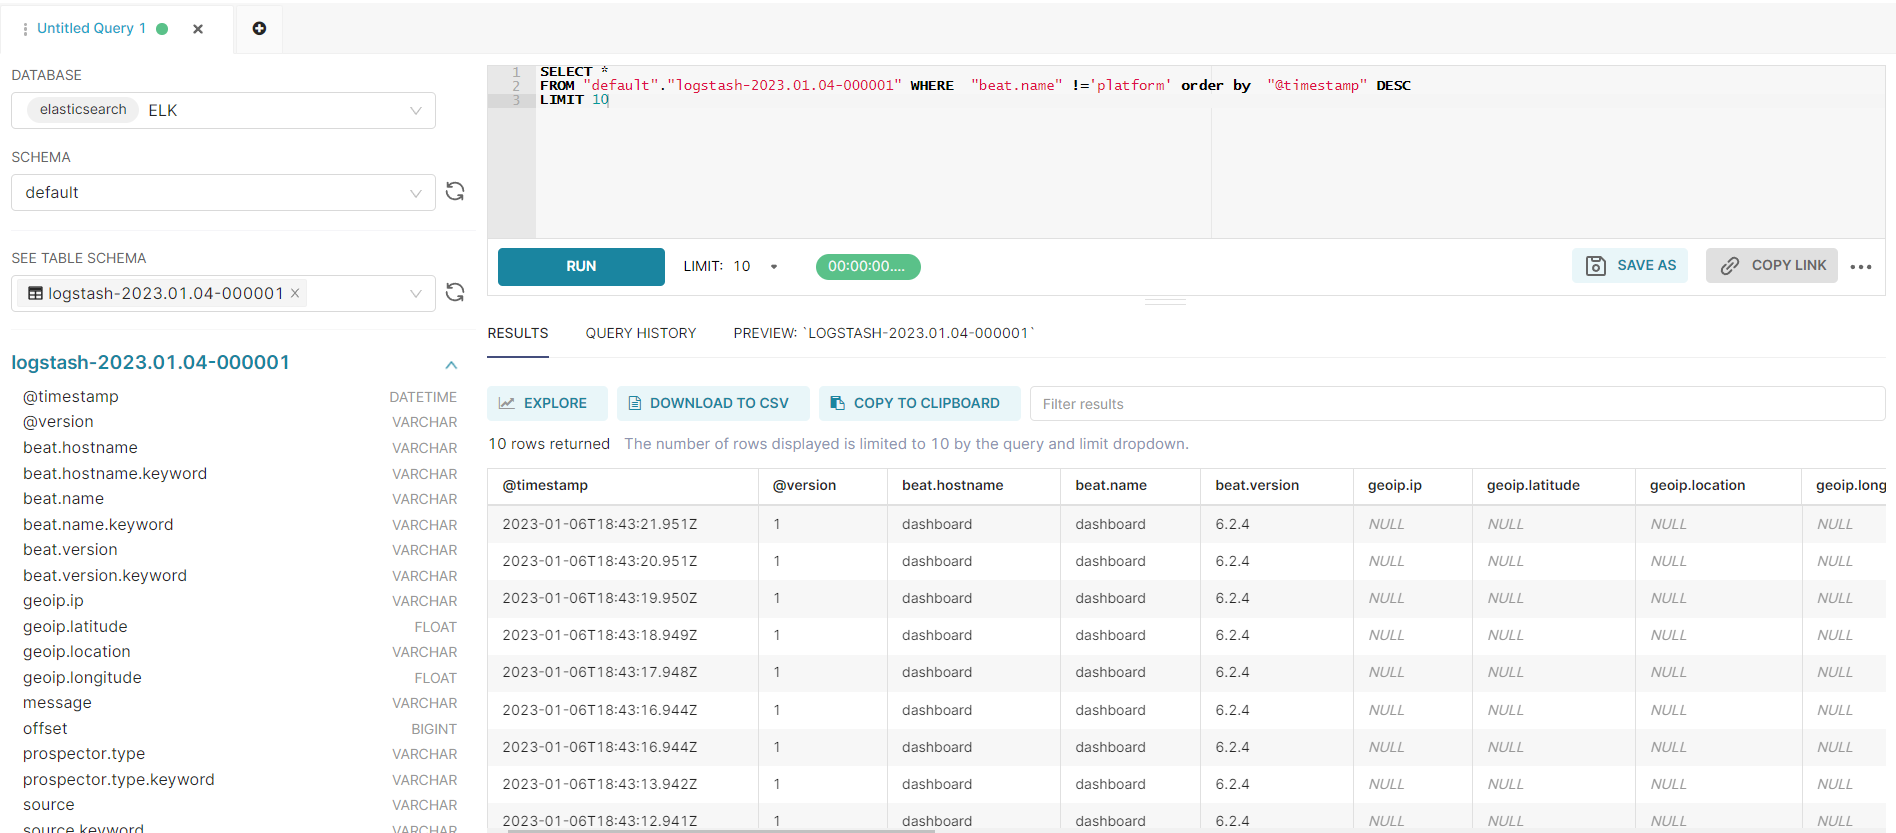Screen dimensions: 1896x833
Task: Click the drag handle on Untitled Query tab
Action: (x=25, y=29)
